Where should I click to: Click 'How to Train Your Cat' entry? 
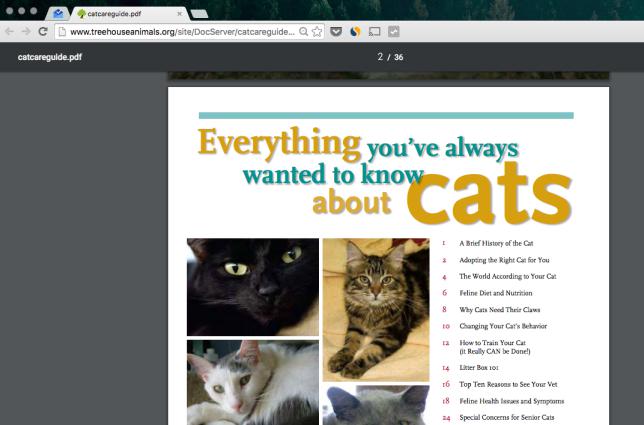click(495, 347)
